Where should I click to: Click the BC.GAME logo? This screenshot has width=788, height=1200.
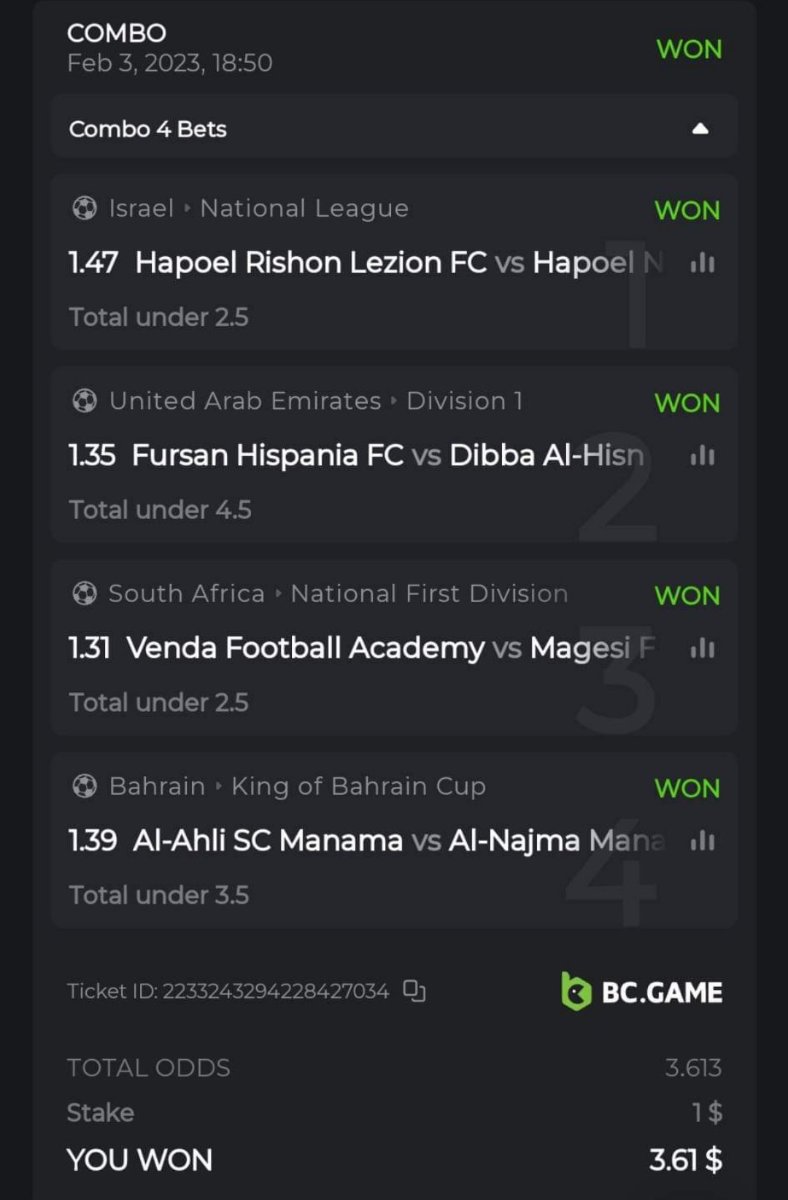(641, 991)
